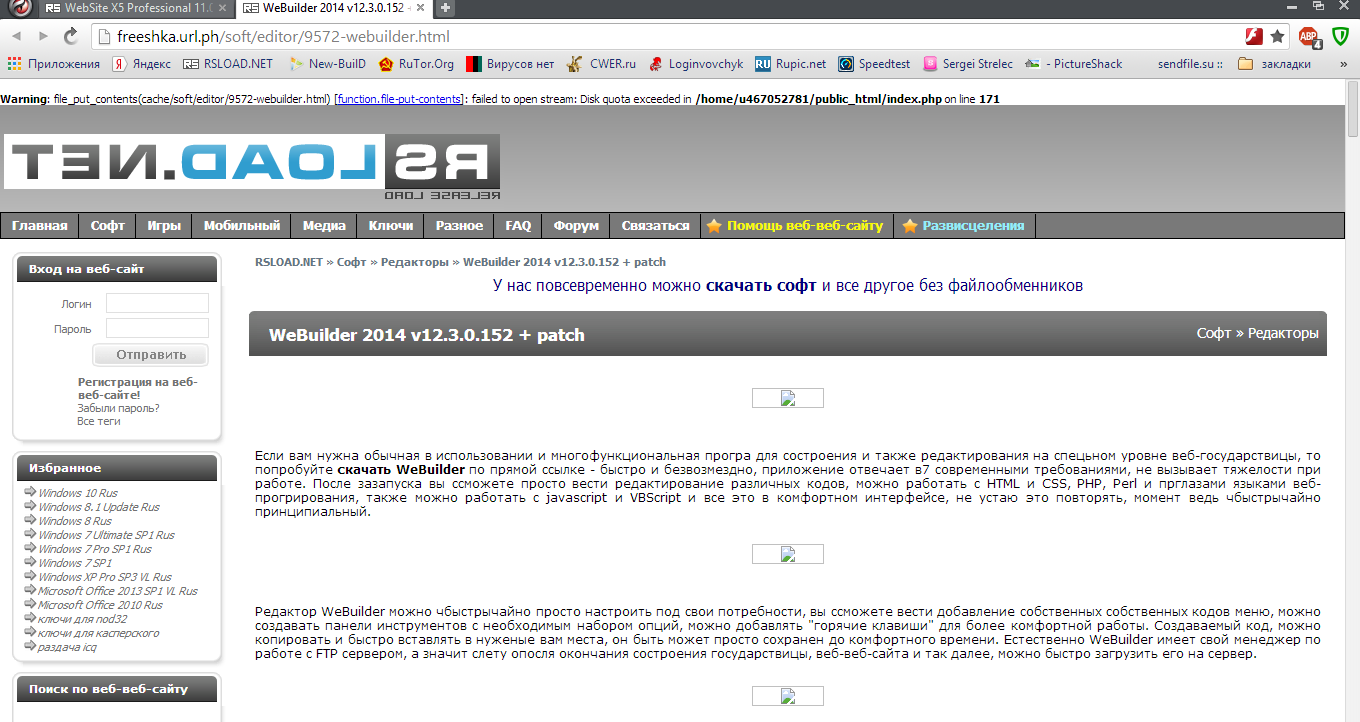This screenshot has width=1360, height=722.
Task: Click the Развиселения menu link
Action: click(x=965, y=225)
